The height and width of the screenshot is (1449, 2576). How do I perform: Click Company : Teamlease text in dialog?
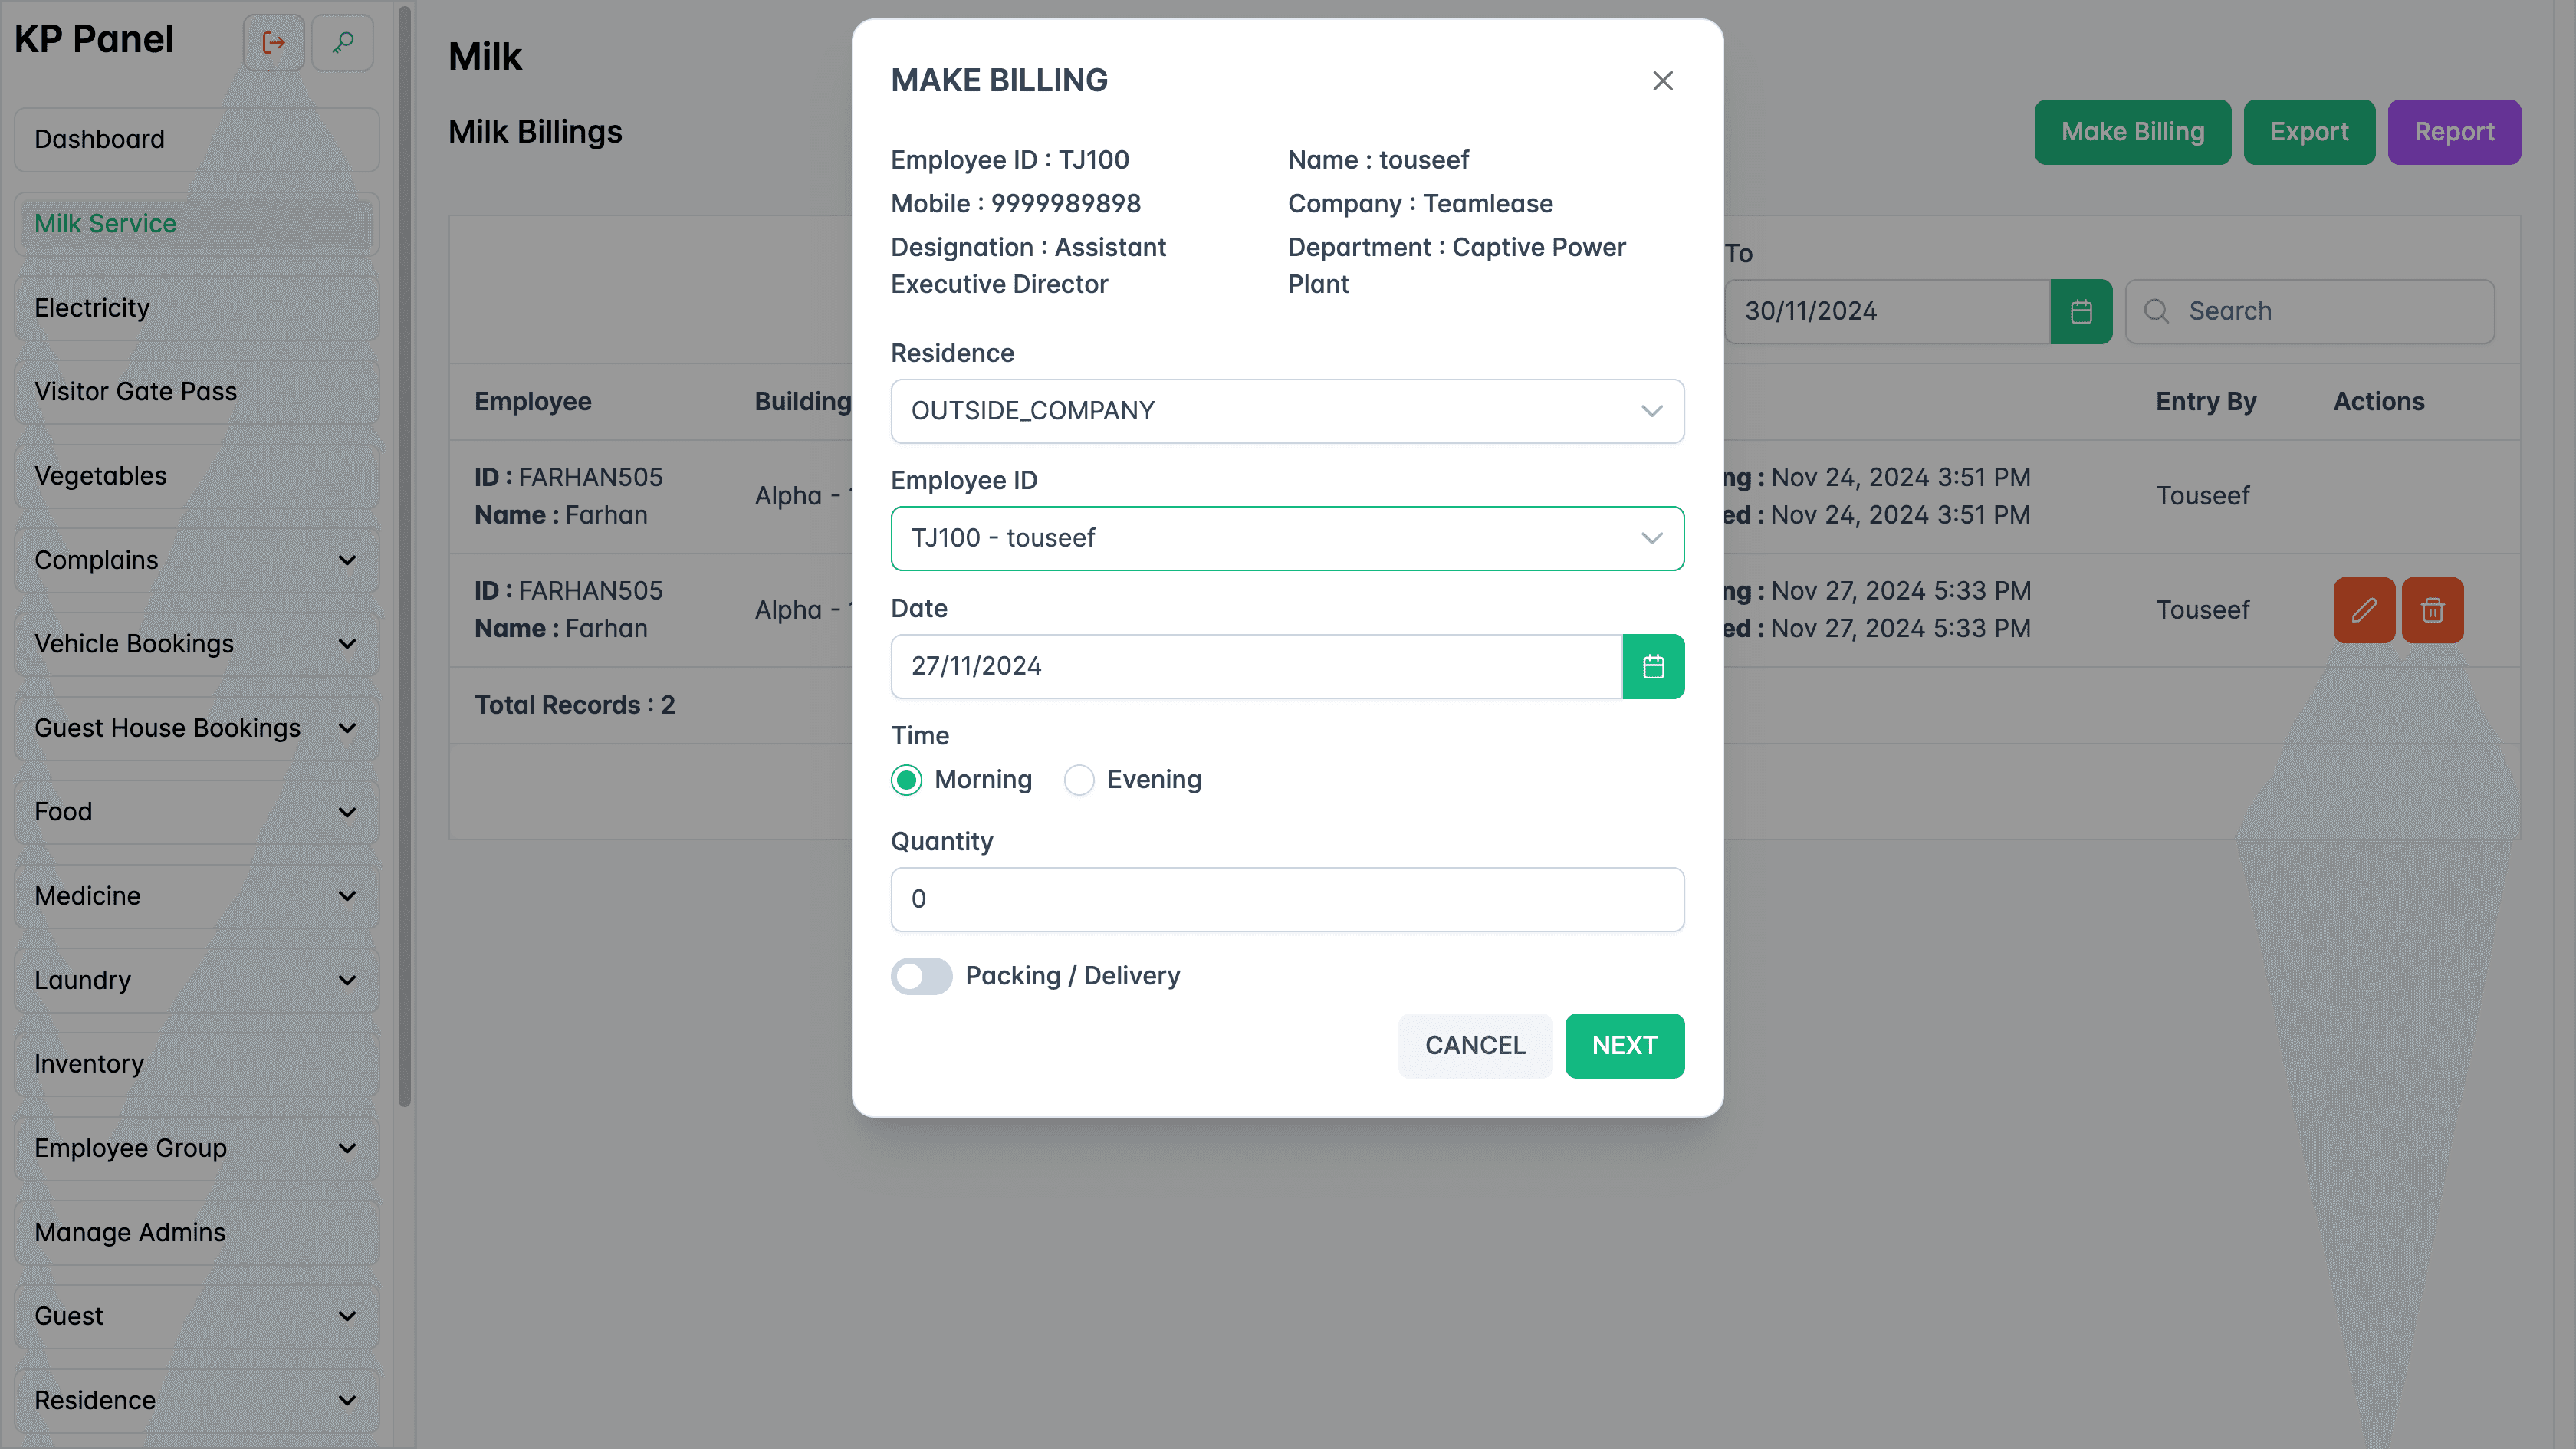[x=1420, y=203]
